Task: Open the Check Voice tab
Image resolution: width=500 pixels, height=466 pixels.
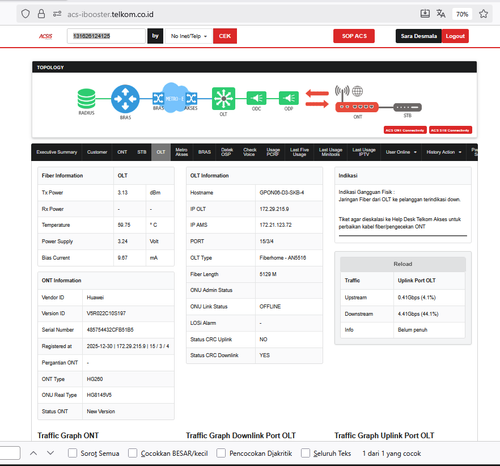Action: [x=249, y=152]
